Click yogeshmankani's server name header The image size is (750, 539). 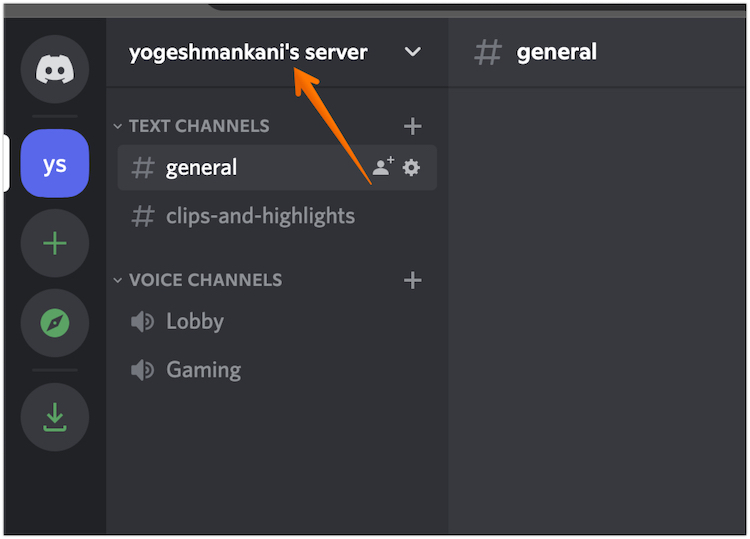pyautogui.click(x=248, y=53)
